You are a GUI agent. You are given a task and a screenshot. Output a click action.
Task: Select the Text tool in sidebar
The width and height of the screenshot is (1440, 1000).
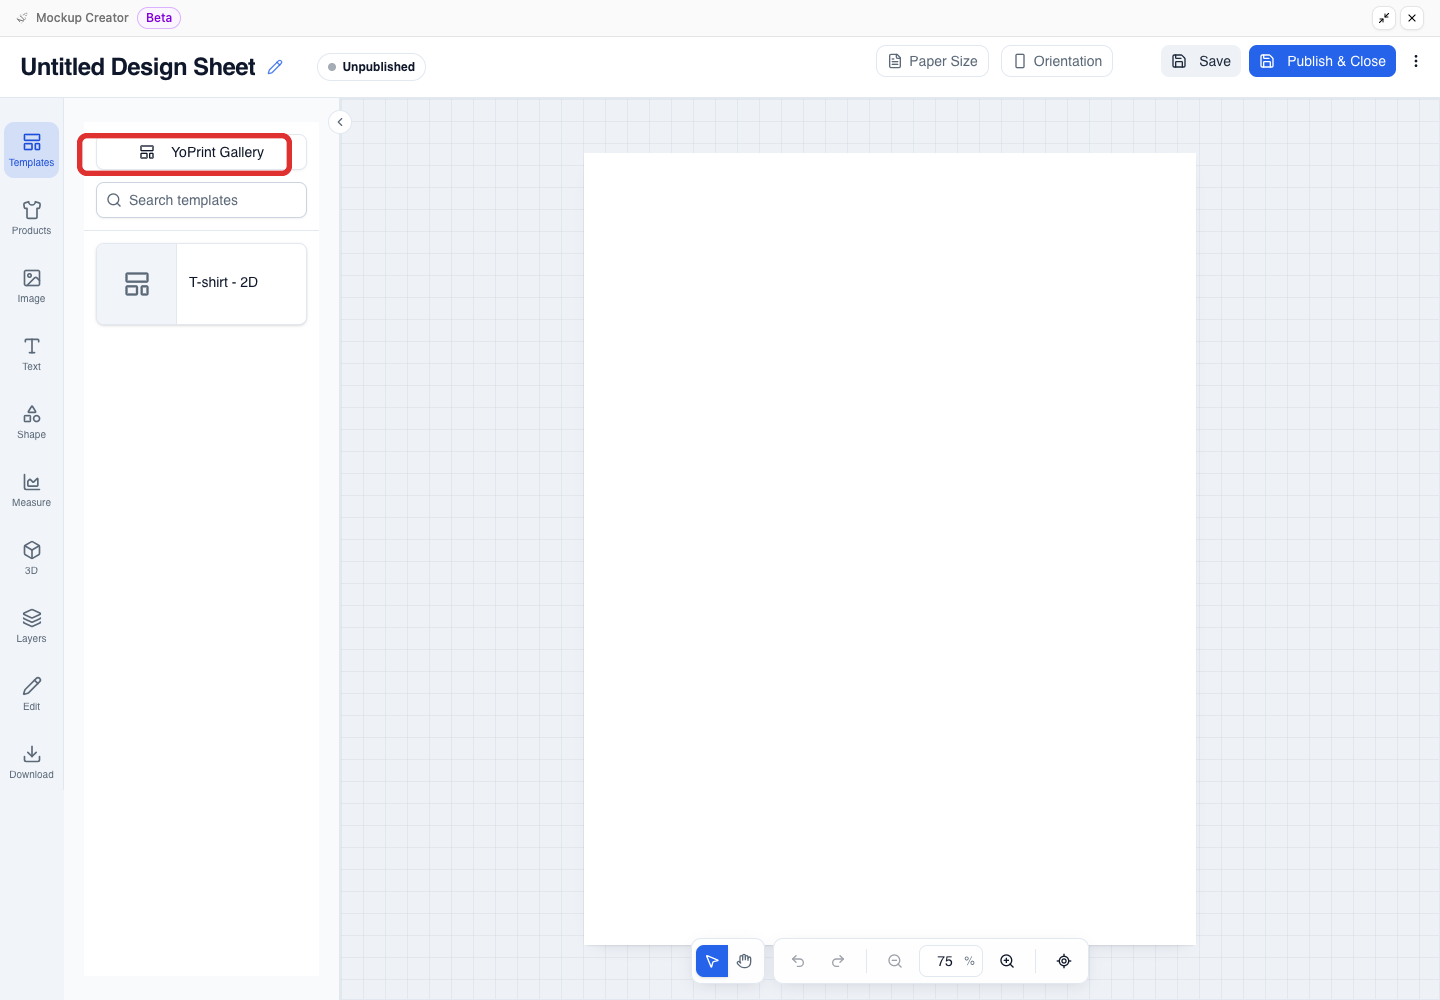pos(31,354)
